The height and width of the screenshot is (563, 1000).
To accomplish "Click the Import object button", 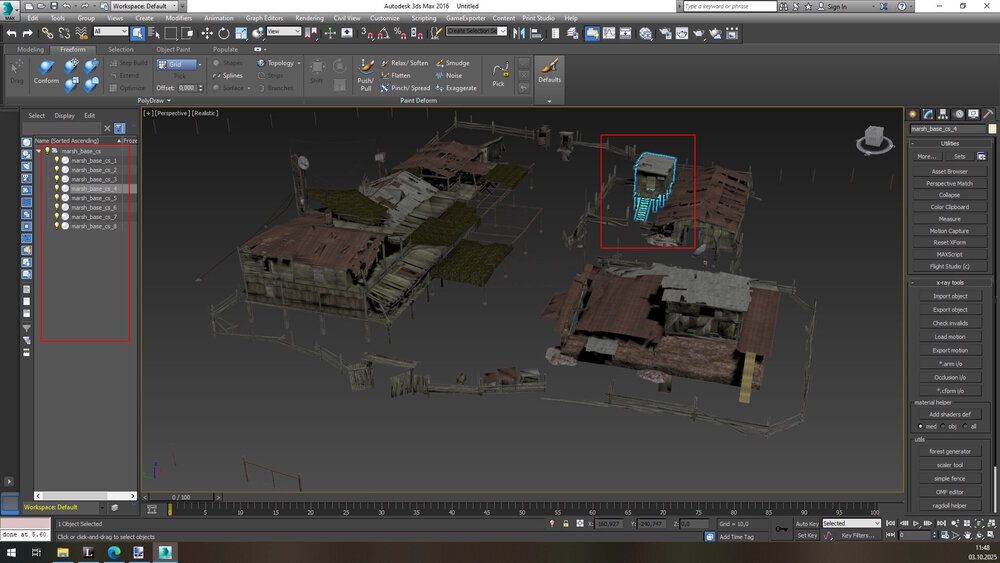I will tap(950, 296).
